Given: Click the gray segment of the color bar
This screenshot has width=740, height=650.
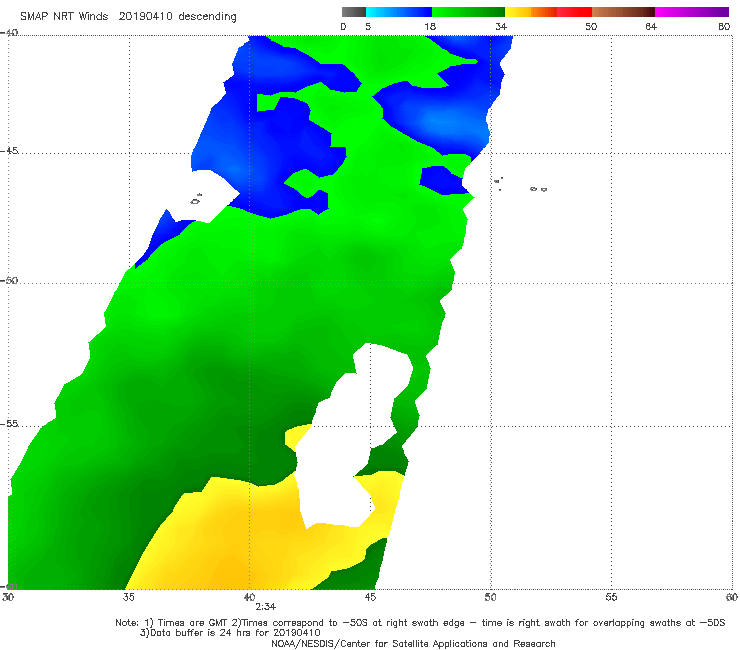Looking at the screenshot, I should (x=353, y=12).
